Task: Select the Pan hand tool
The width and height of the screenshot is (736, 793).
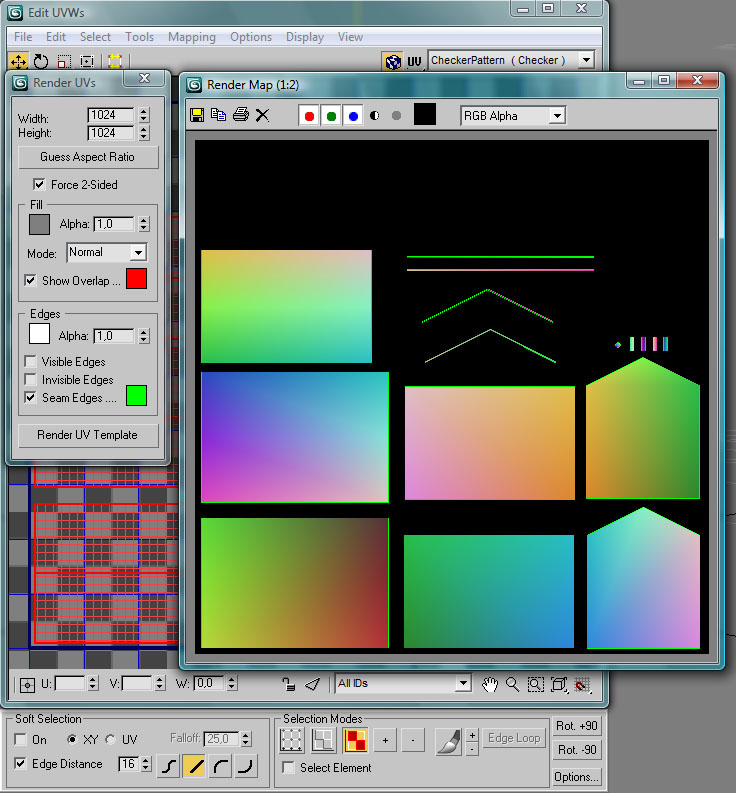Action: pos(489,684)
